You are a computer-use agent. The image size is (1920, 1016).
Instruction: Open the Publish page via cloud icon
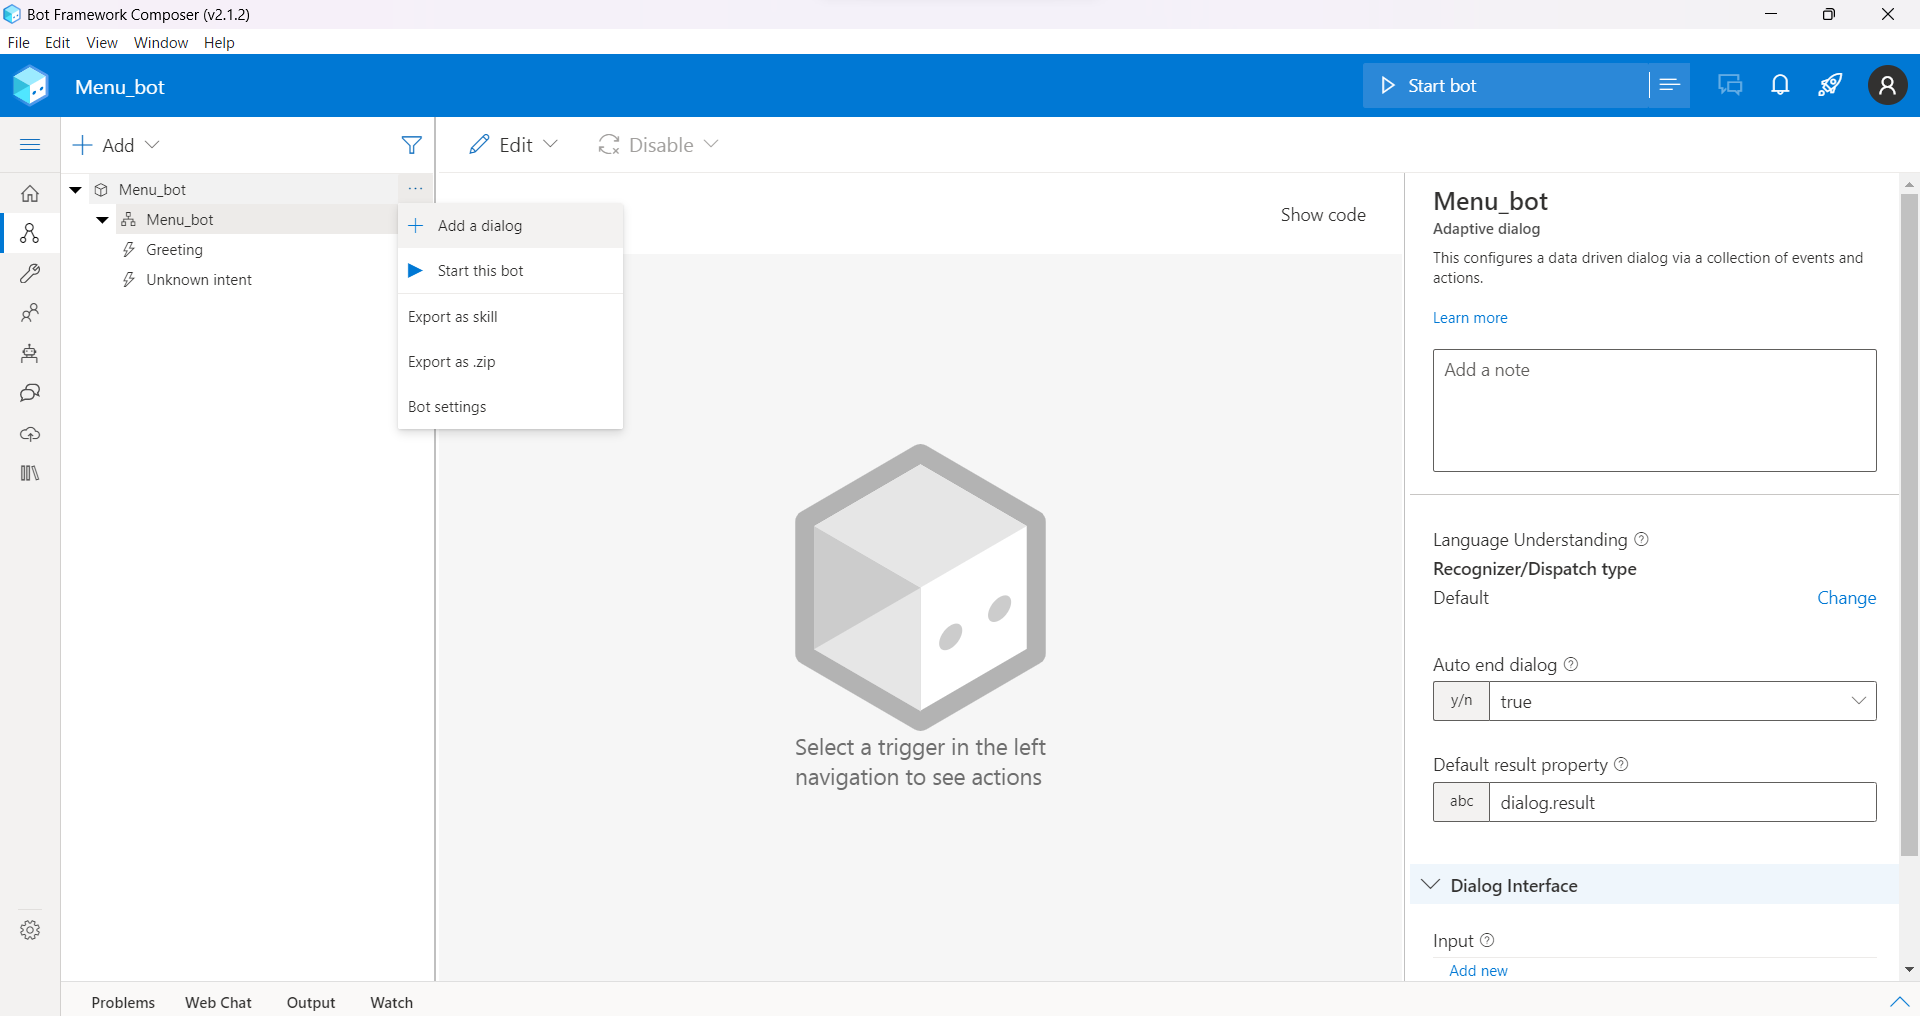pyautogui.click(x=31, y=434)
